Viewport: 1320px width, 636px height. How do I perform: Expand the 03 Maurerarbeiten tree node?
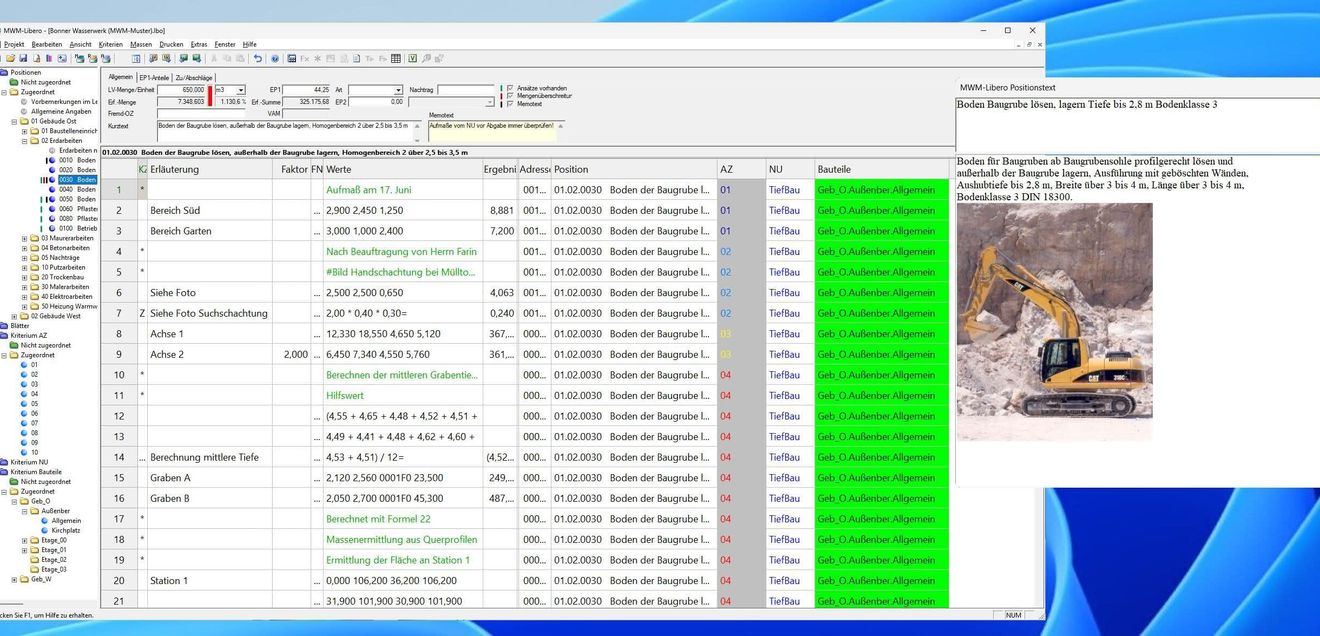coord(25,238)
